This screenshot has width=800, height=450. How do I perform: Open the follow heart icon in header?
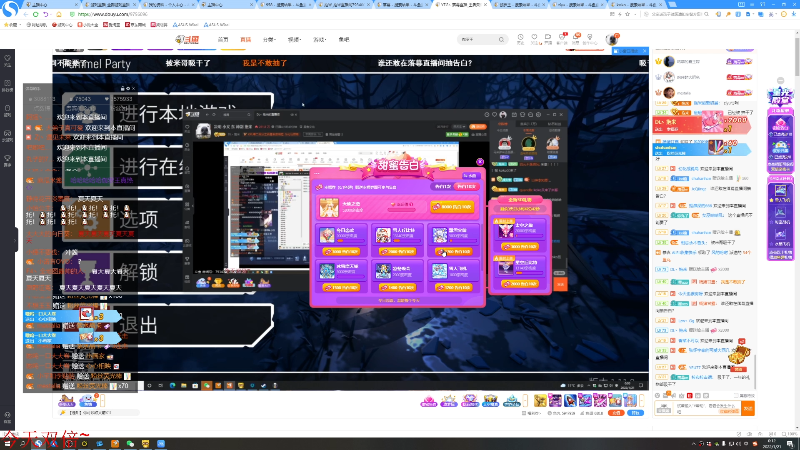pyautogui.click(x=534, y=38)
